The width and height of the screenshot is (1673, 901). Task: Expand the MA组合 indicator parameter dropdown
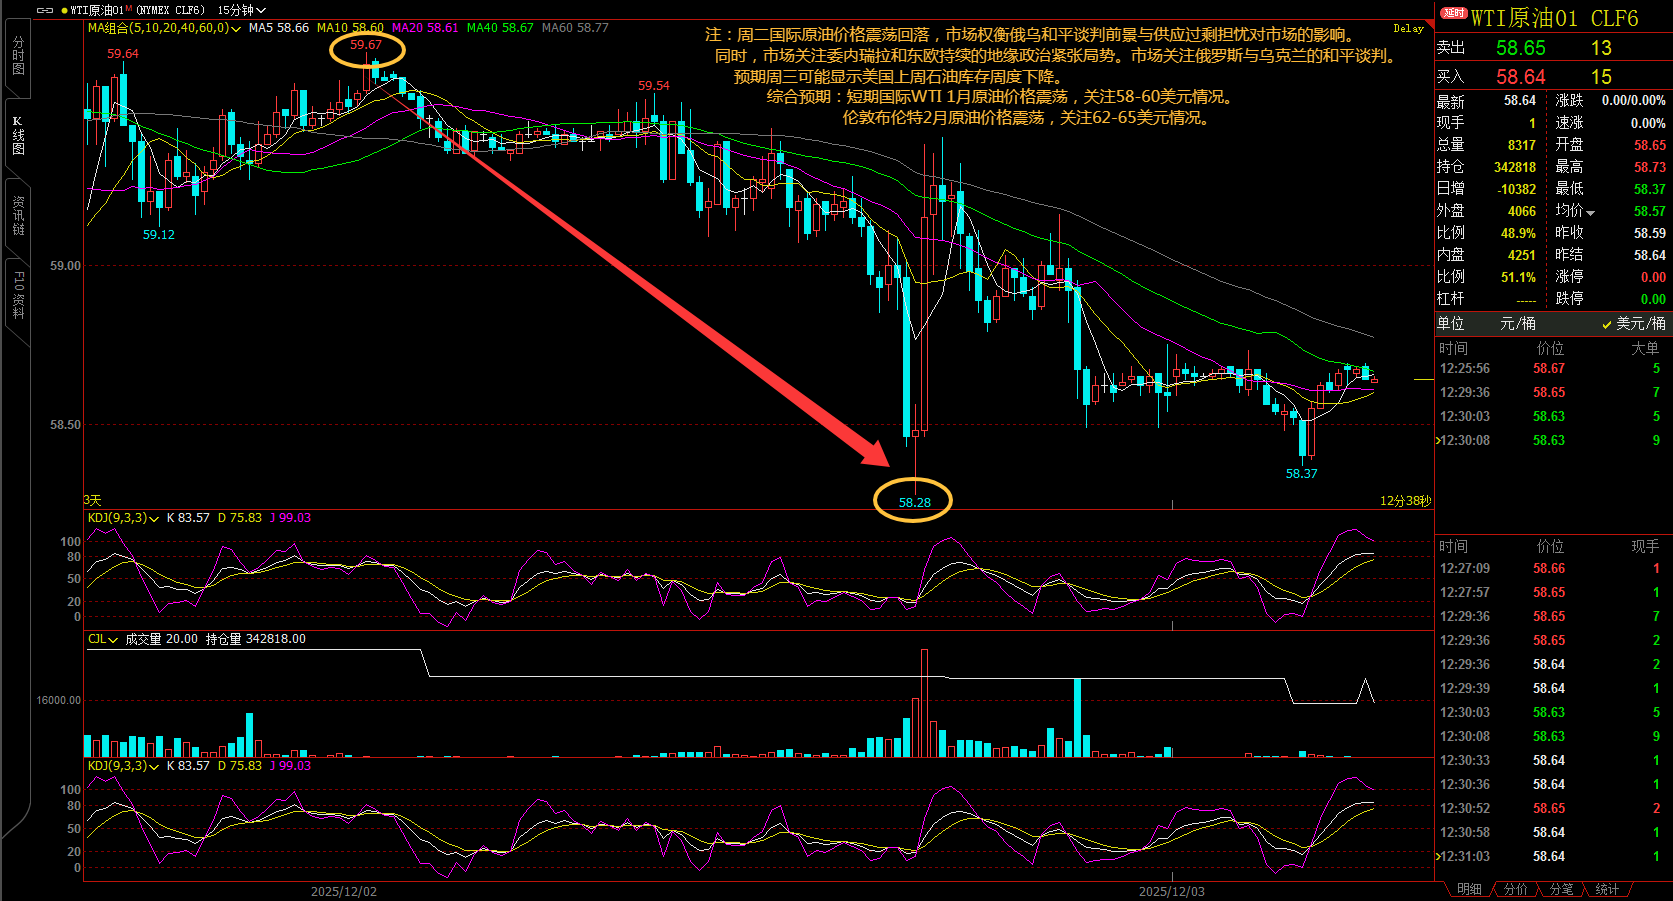coord(236,28)
